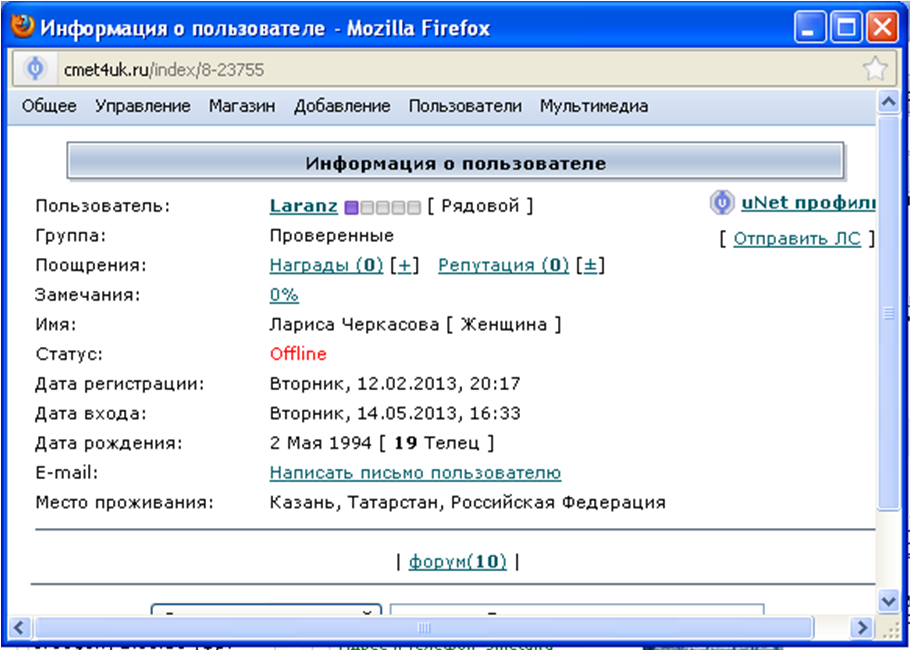This screenshot has width=911, height=651.
Task: Click Написать письмо пользователю link
Action: click(415, 473)
